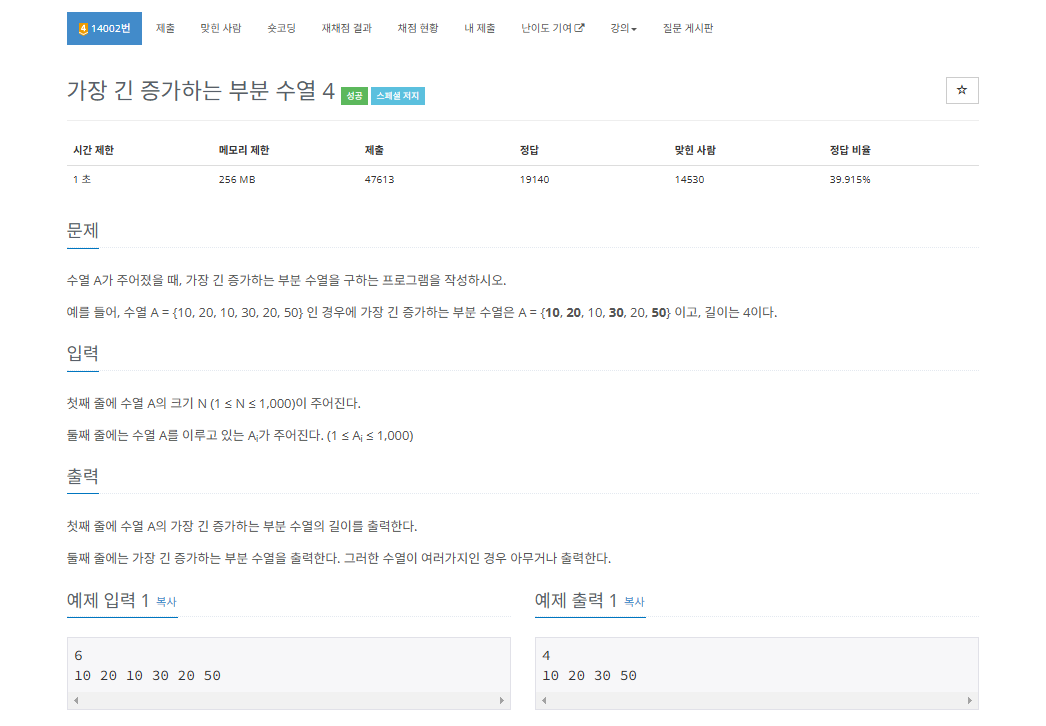Click the 입력 section heading
This screenshot has width=1046, height=726.
(83, 354)
